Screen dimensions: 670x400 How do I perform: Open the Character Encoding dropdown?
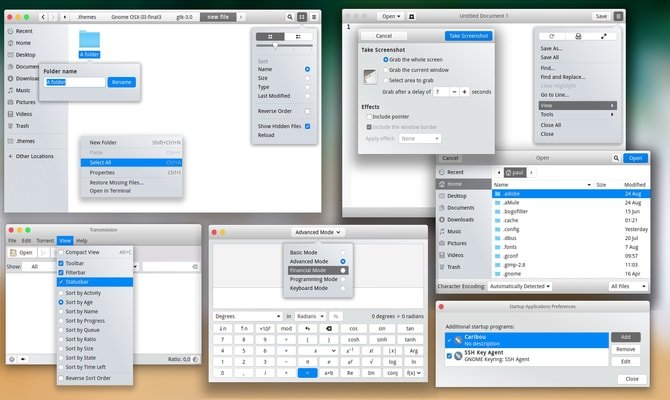pyautogui.click(x=520, y=286)
